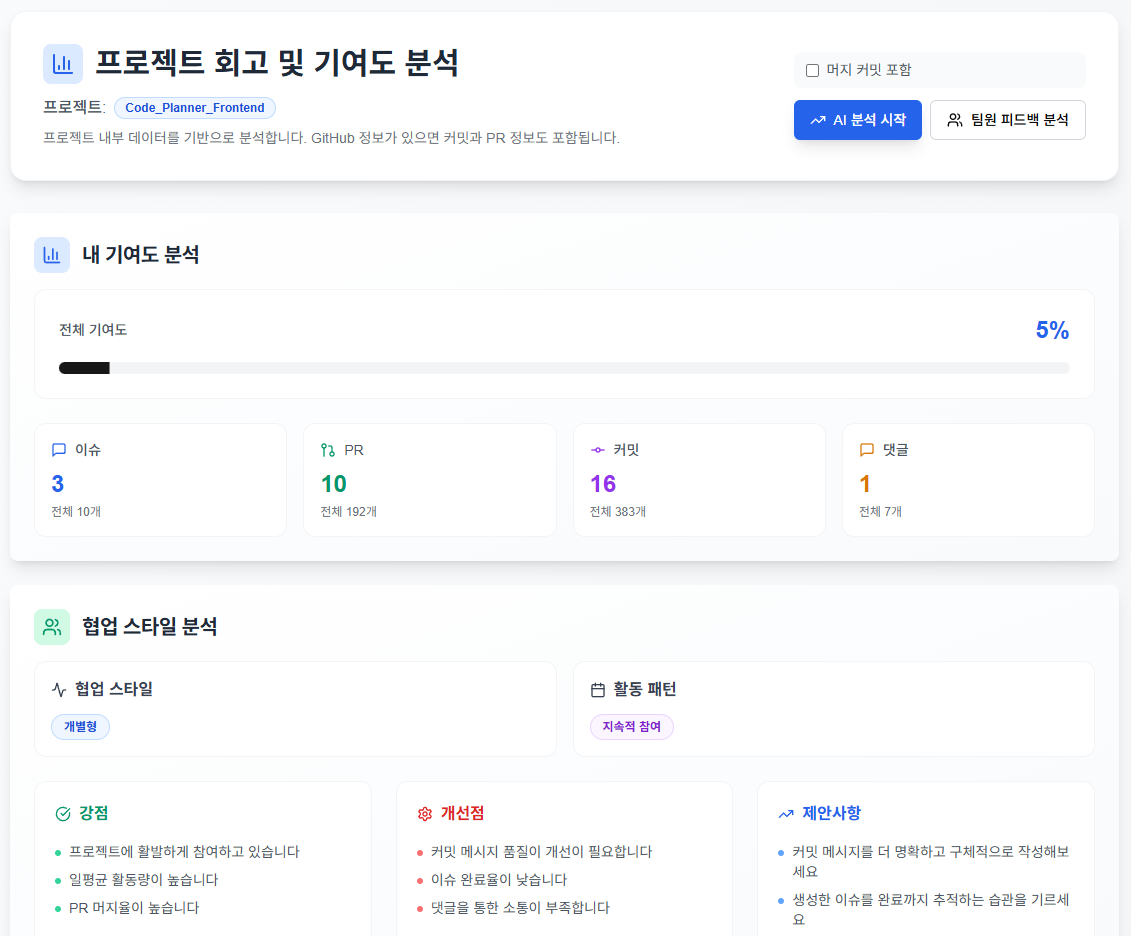Click the 전체 기여도 progress bar
Image resolution: width=1131 pixels, height=936 pixels.
tap(564, 368)
